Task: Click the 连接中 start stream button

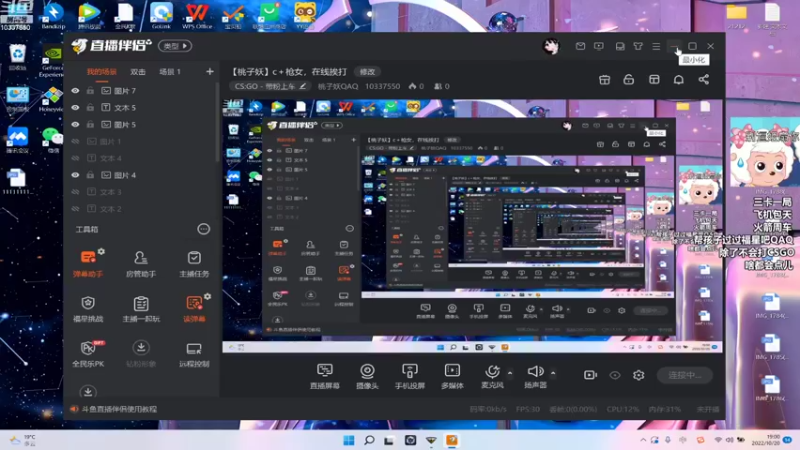Action: pyautogui.click(x=684, y=375)
